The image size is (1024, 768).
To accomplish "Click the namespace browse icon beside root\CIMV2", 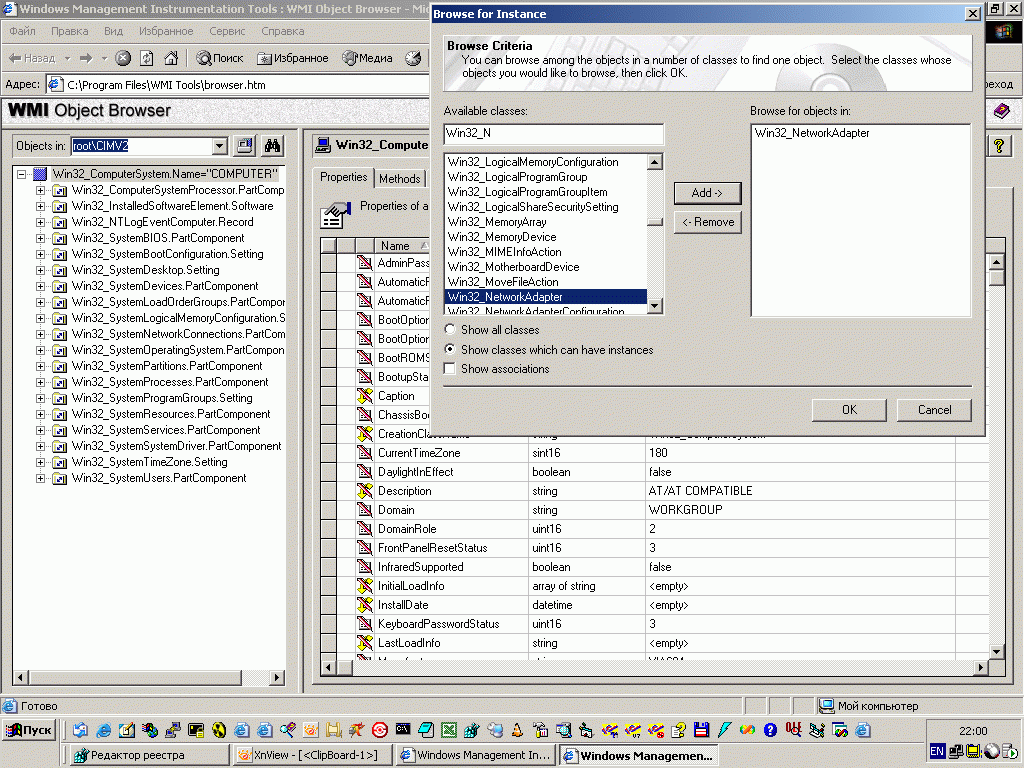I will click(x=245, y=146).
